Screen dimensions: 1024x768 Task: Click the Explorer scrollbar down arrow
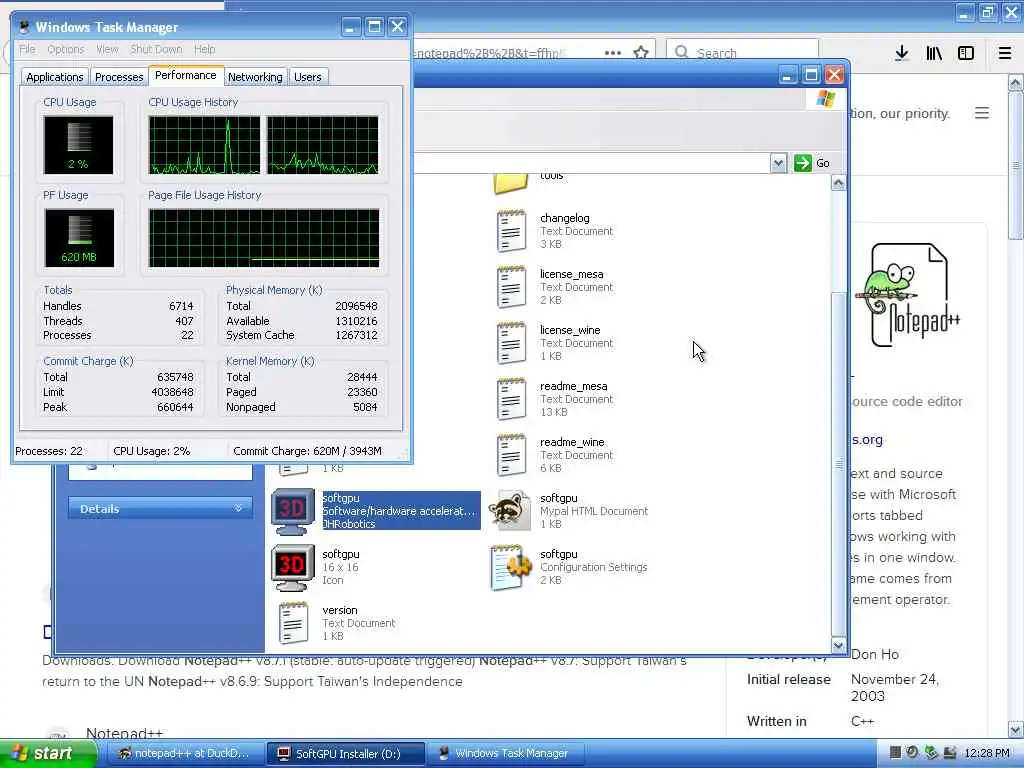tap(839, 645)
